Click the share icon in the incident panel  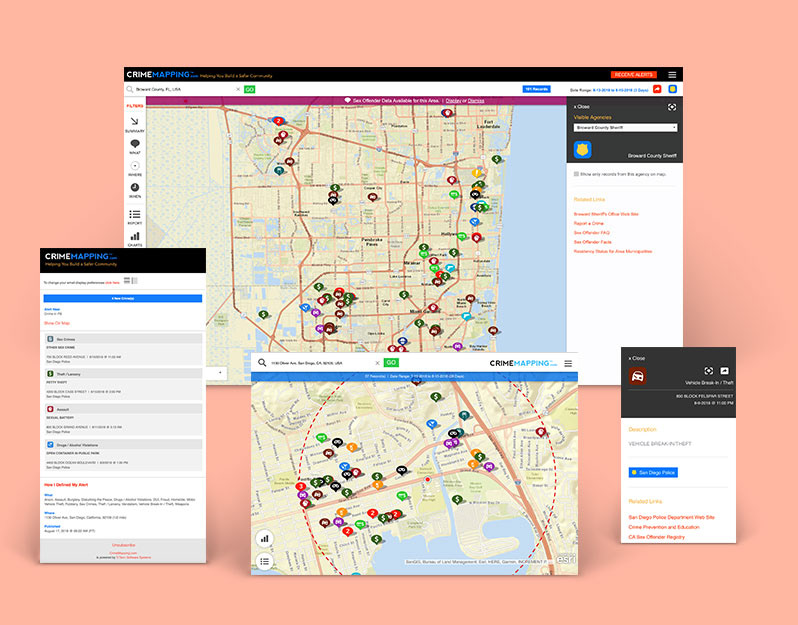724,371
